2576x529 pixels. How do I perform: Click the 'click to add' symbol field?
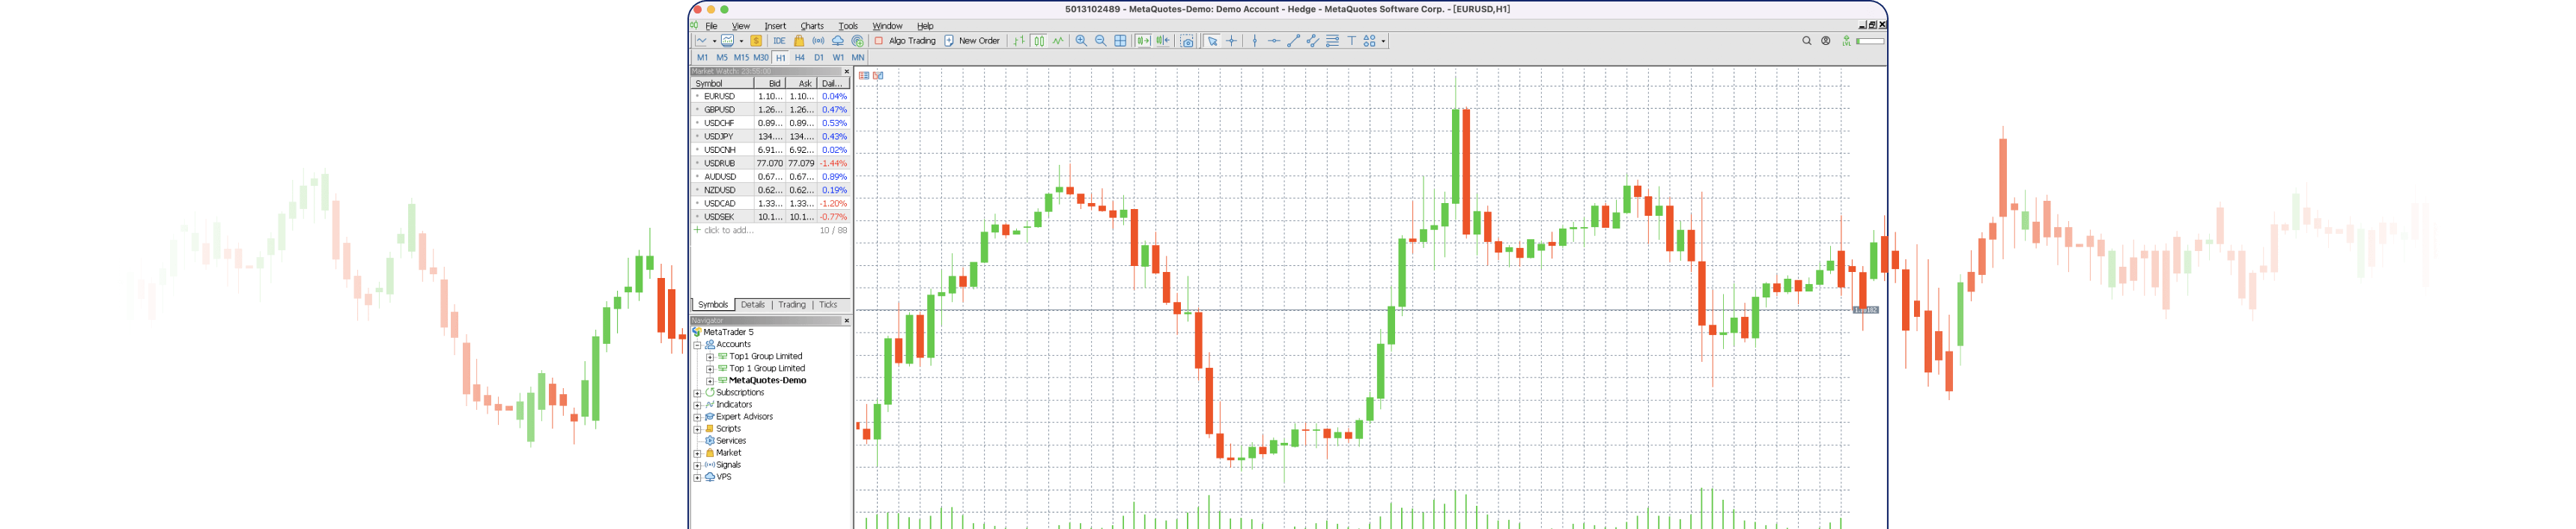[x=728, y=230]
